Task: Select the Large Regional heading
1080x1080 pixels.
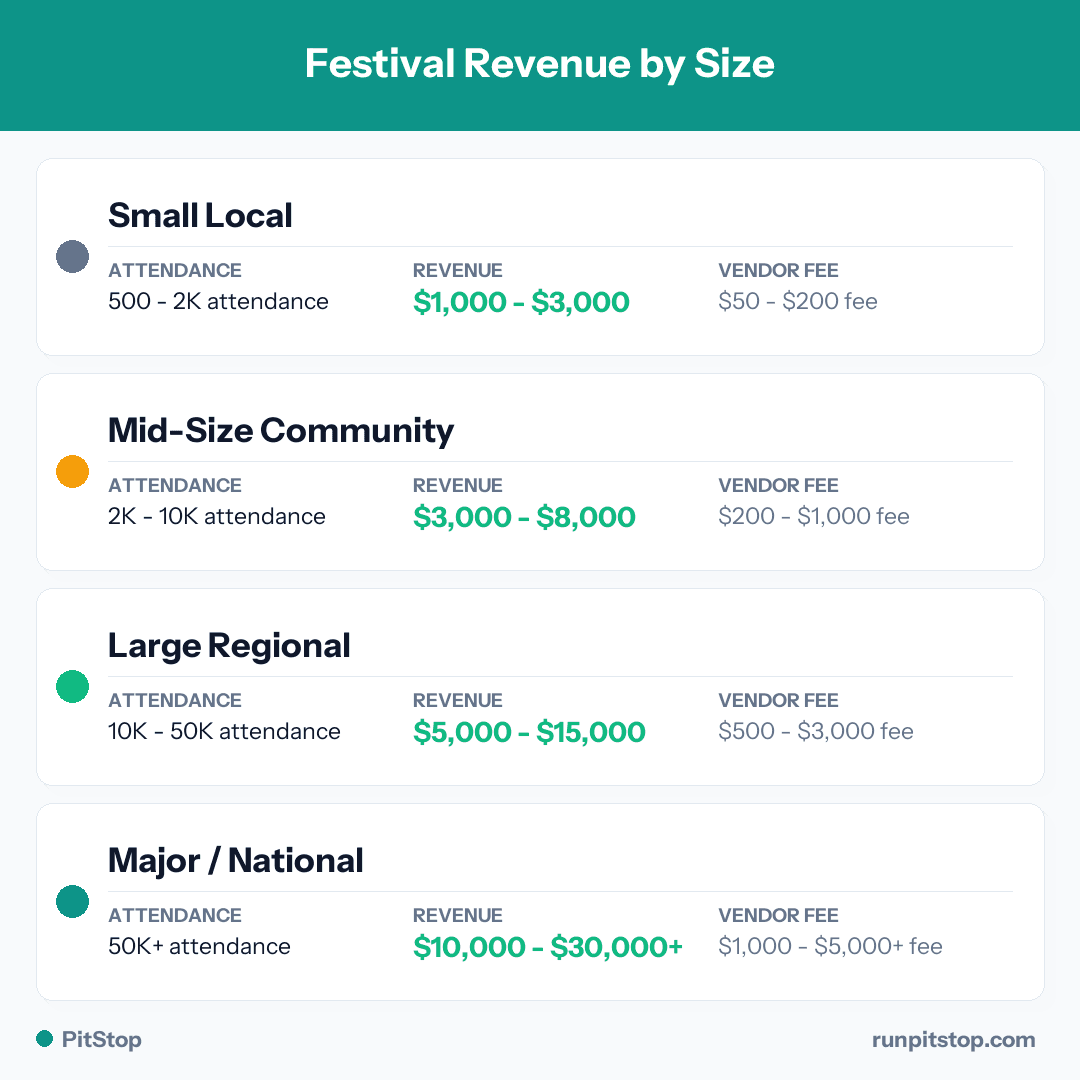Action: tap(229, 647)
